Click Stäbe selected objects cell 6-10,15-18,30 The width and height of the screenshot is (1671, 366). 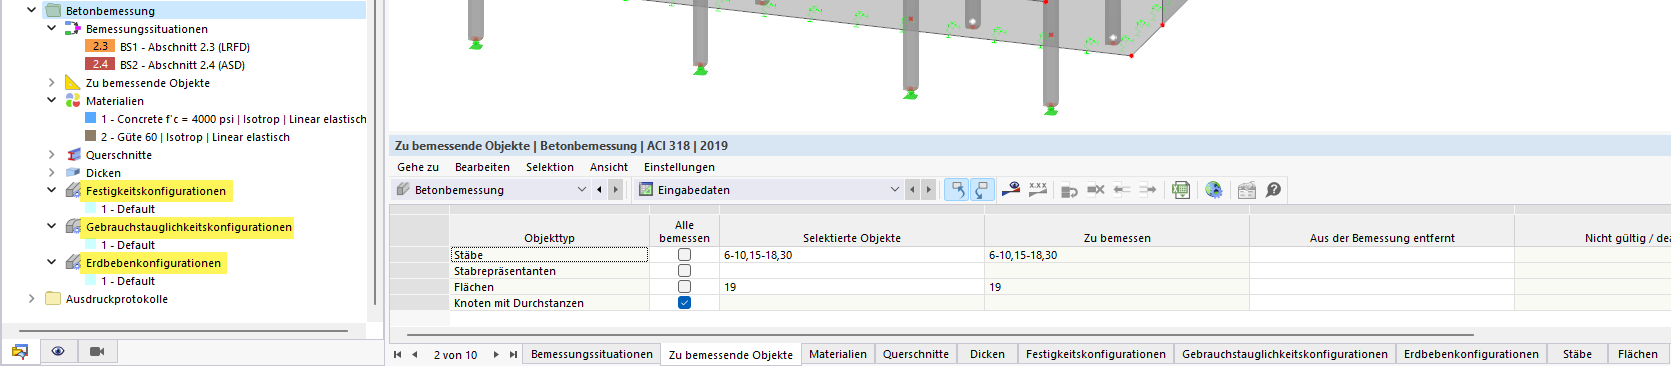(852, 255)
